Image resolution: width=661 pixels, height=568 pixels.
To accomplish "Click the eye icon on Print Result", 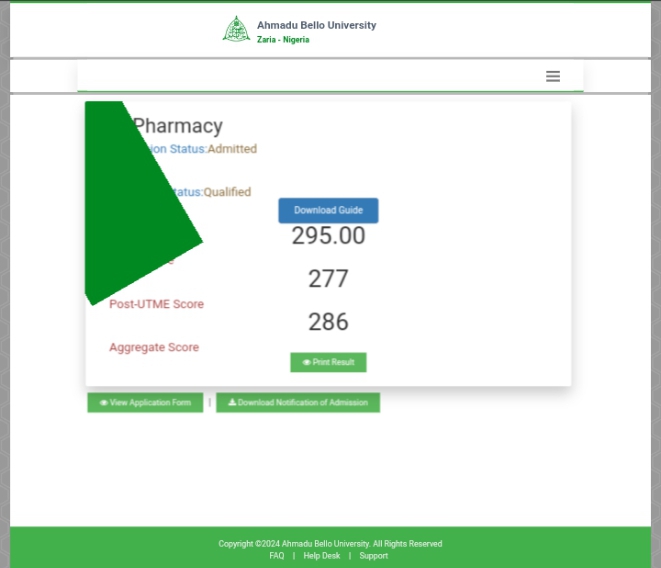I will (x=307, y=362).
